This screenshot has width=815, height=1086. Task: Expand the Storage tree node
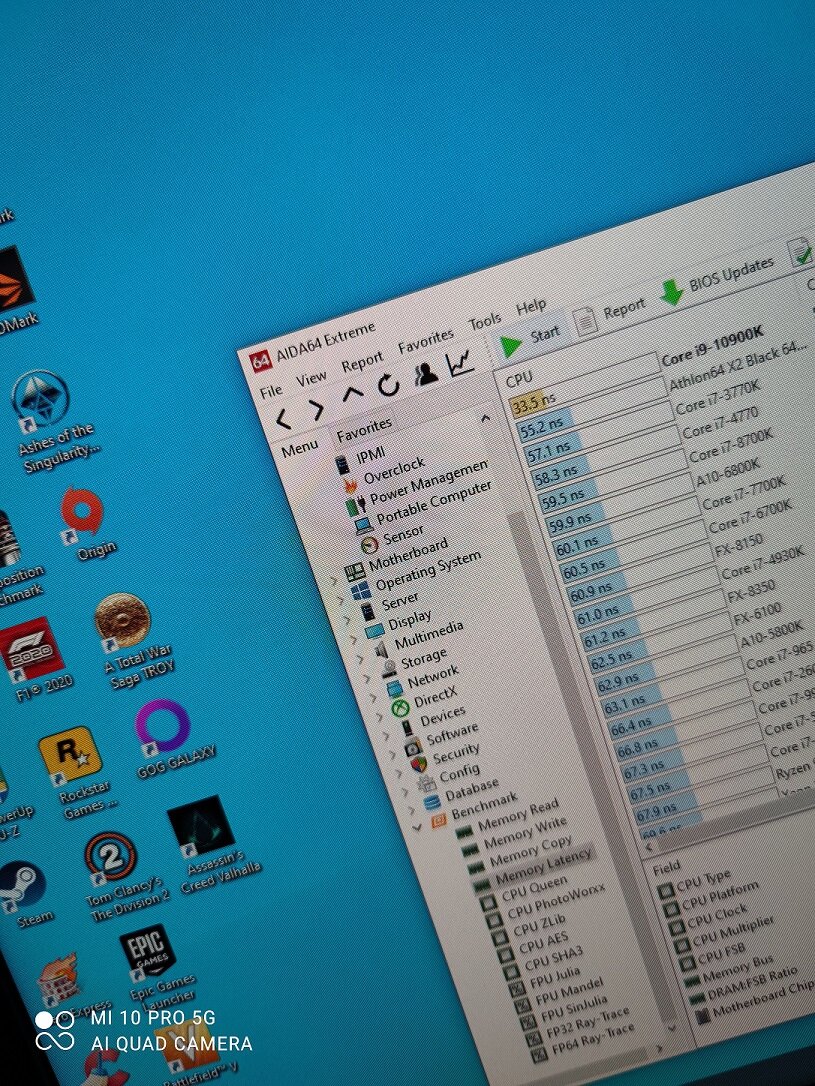368,677
